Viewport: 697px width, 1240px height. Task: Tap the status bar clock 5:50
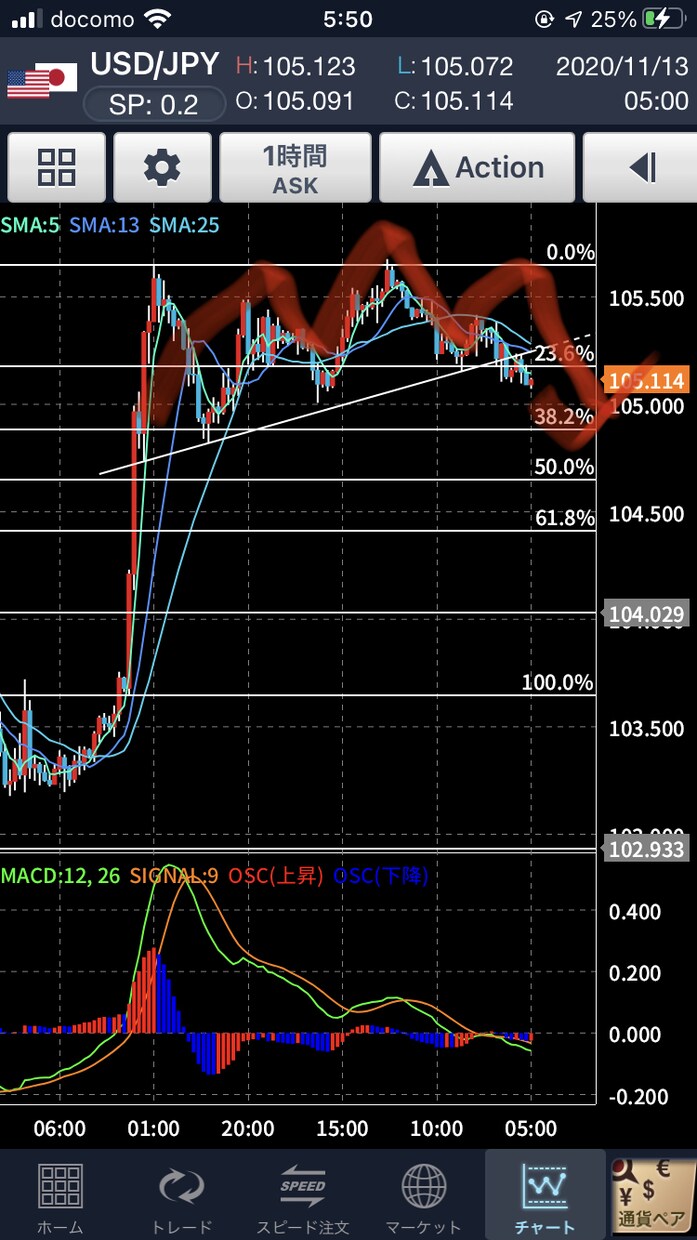348,19
